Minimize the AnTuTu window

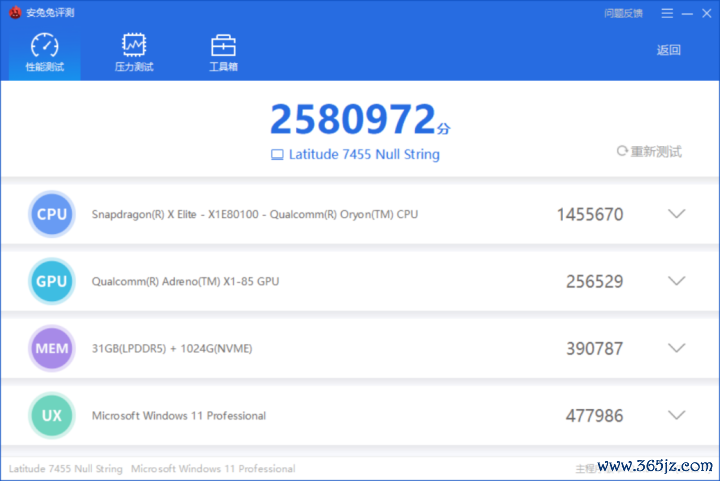click(687, 14)
